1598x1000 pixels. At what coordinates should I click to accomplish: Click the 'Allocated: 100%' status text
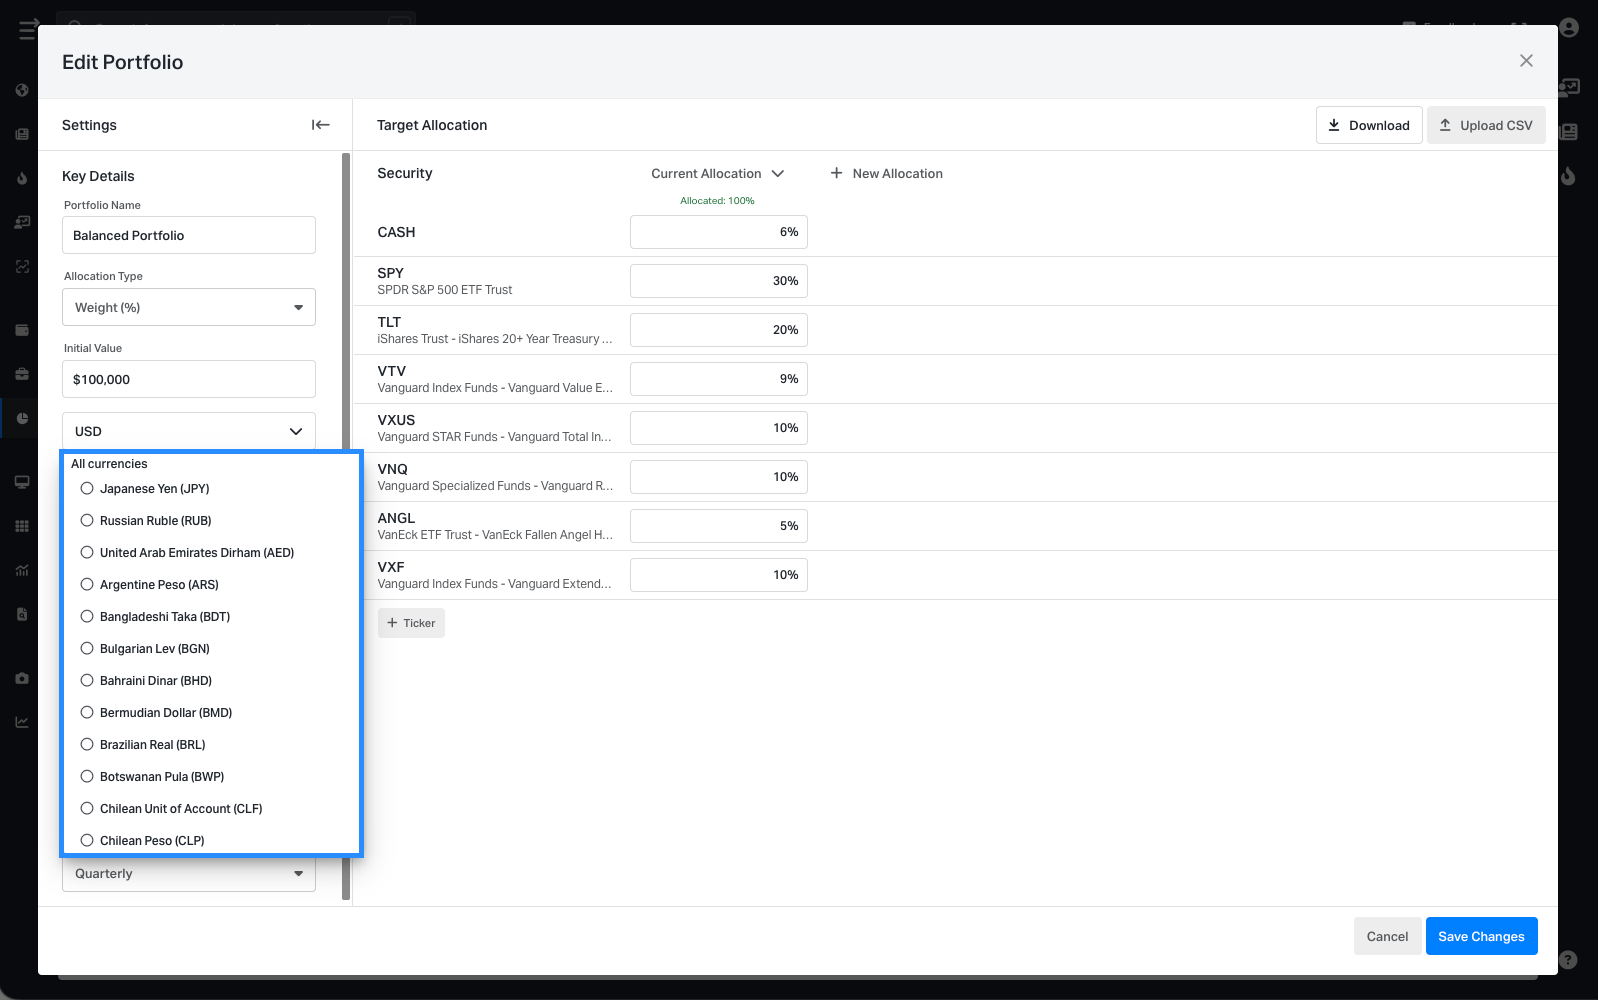(717, 201)
